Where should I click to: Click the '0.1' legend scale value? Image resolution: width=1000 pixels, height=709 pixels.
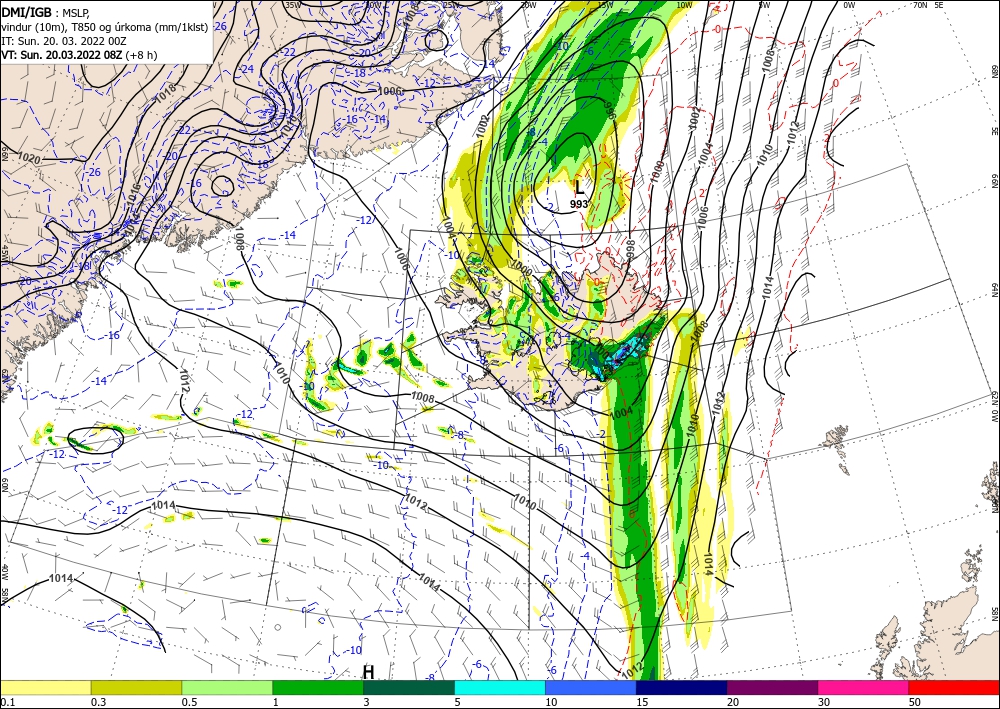click(x=7, y=702)
